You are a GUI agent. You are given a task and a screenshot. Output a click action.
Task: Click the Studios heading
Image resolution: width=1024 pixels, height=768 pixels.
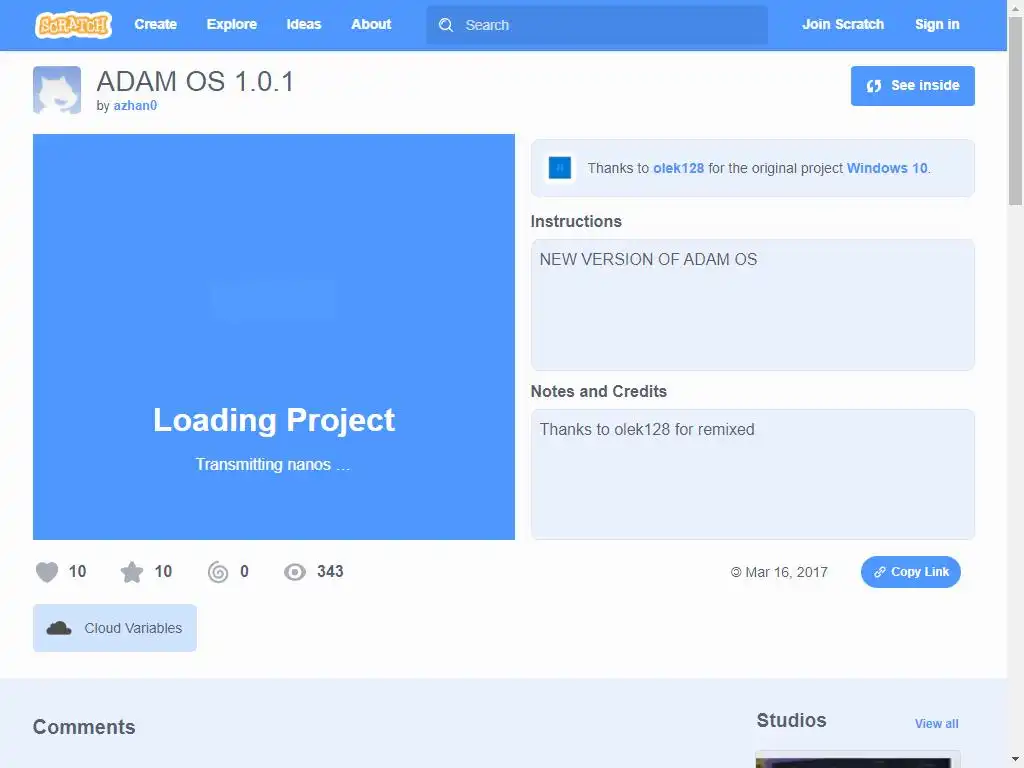pos(791,720)
